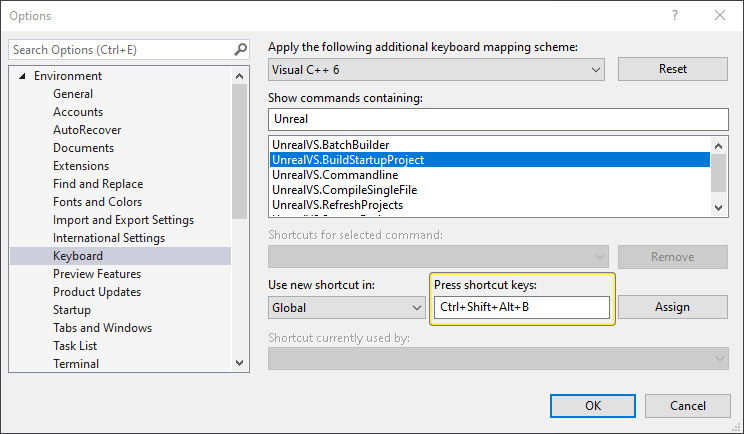Click the Reset button
This screenshot has height=434, width=744.
(x=672, y=69)
